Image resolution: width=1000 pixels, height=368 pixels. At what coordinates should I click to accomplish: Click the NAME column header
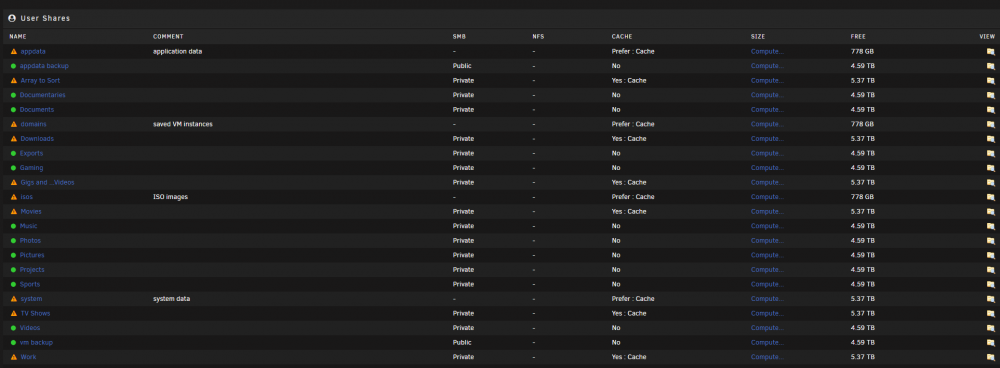click(18, 37)
